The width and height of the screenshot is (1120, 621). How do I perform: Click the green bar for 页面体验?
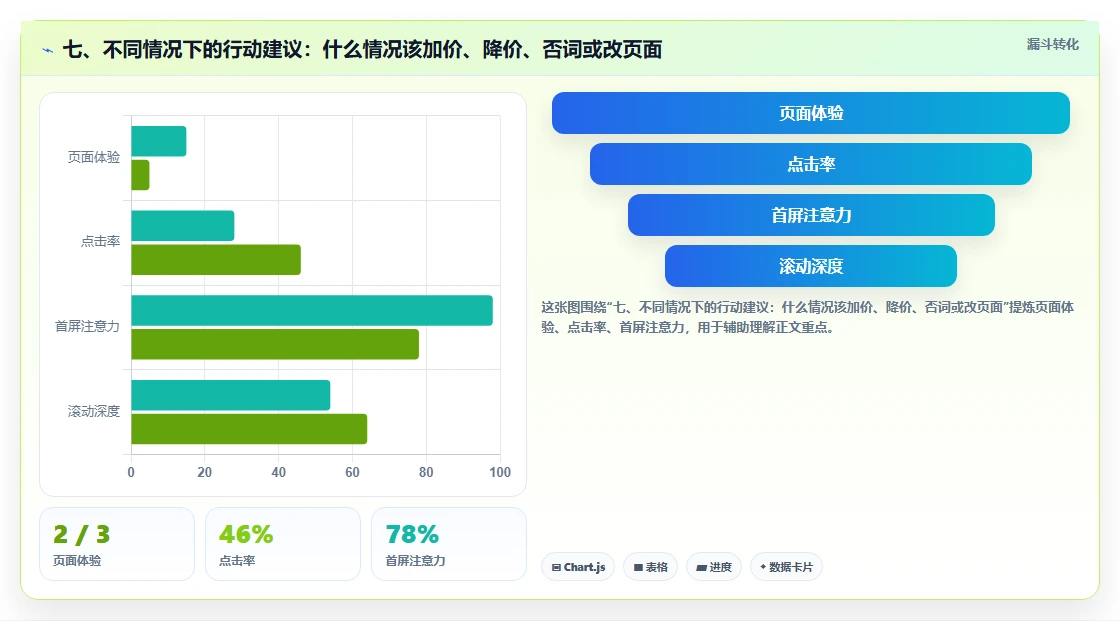click(140, 175)
